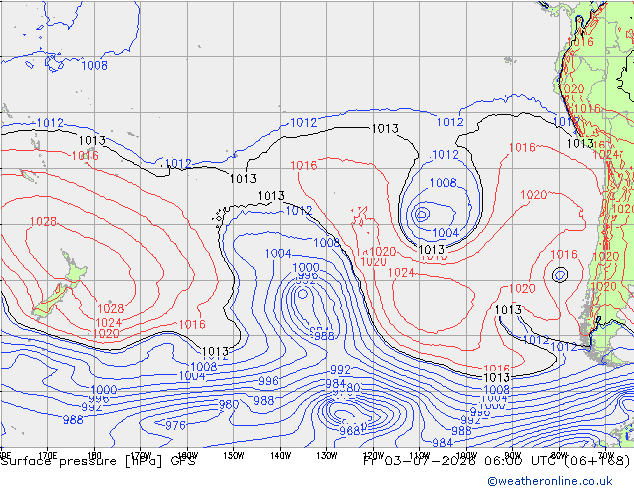Click the small circled low beside 1016 off Chile
634x490 pixels.
tap(560, 275)
